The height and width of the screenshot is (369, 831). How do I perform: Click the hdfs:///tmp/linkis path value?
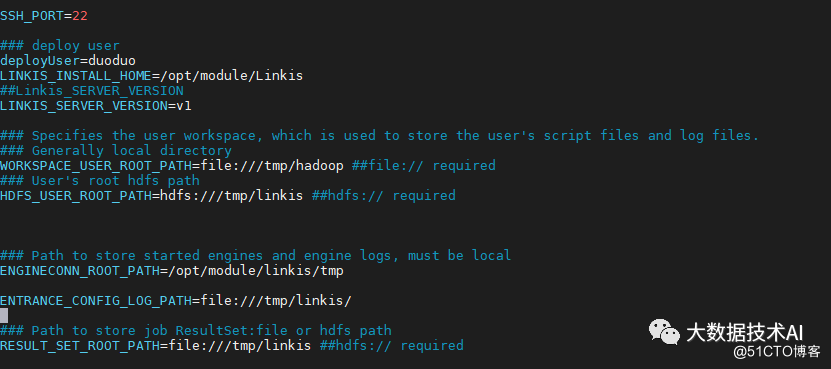point(232,196)
